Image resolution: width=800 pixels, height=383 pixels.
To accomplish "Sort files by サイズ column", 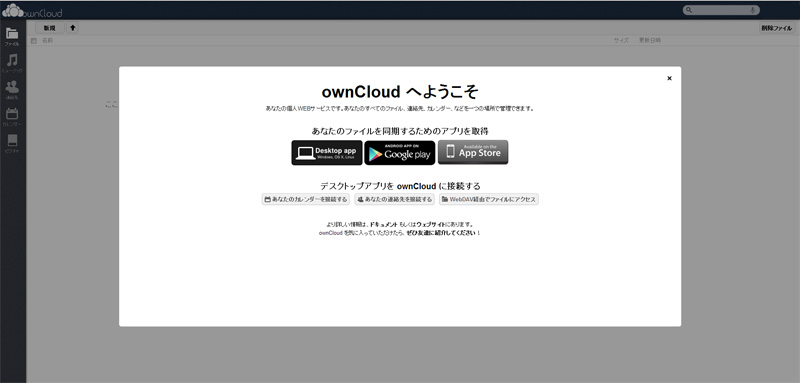I will (x=621, y=41).
